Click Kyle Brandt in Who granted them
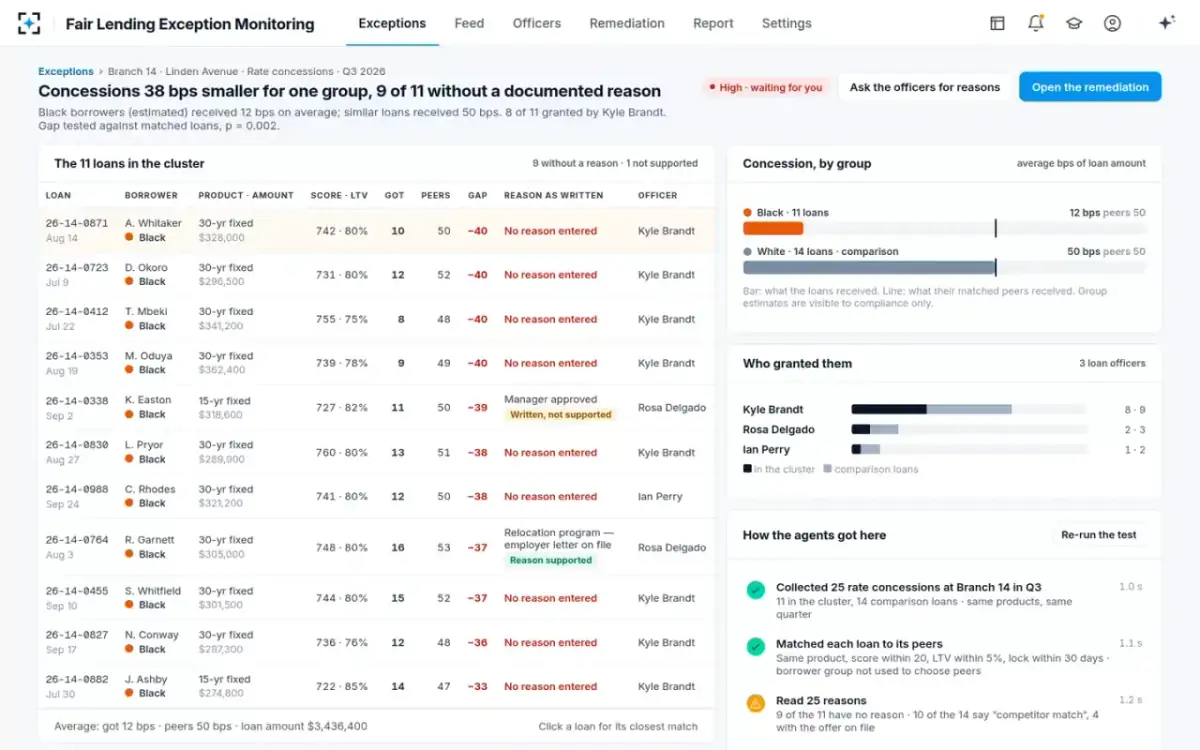 (773, 409)
